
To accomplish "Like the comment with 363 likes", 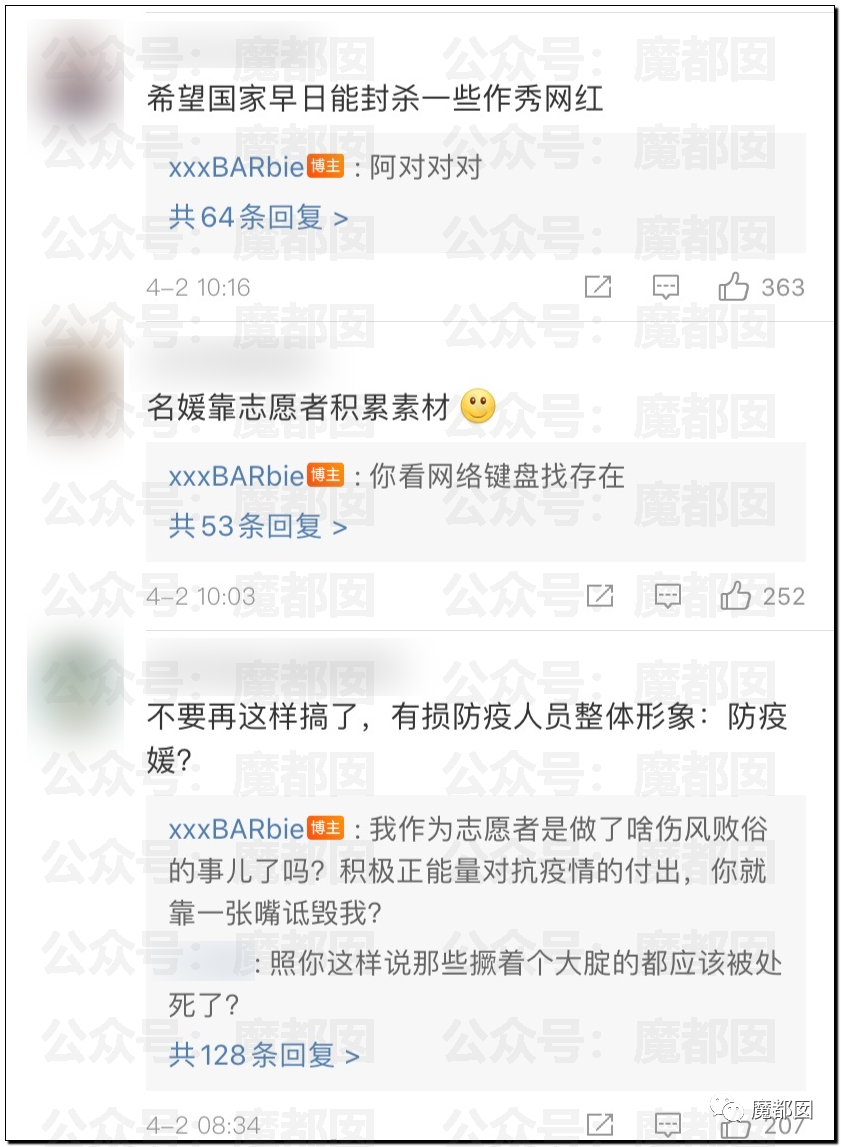I will click(733, 287).
